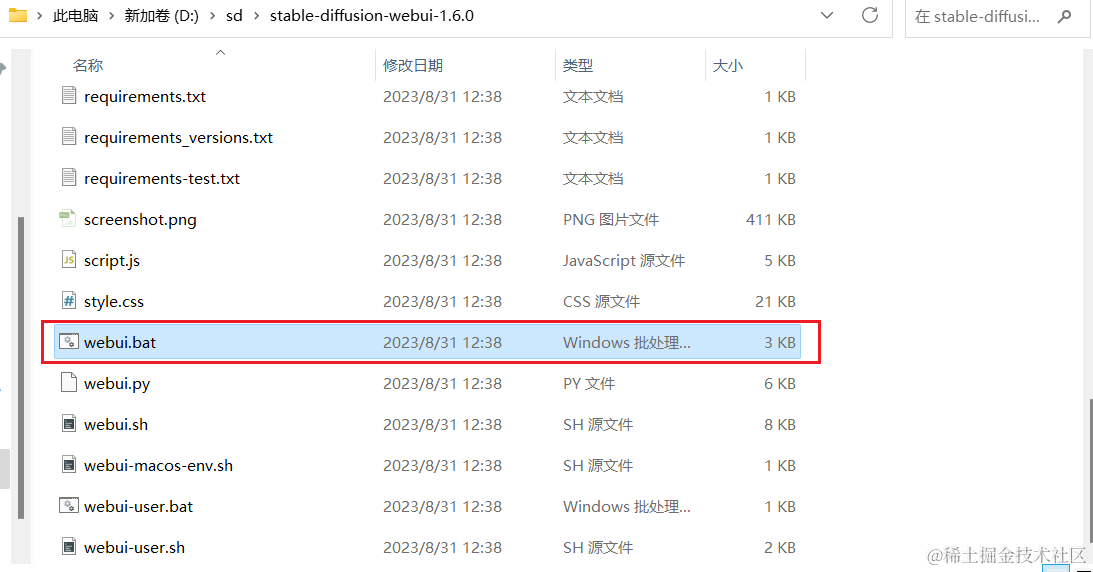Sort files by the 名称 column
The height and width of the screenshot is (572, 1093).
88,65
